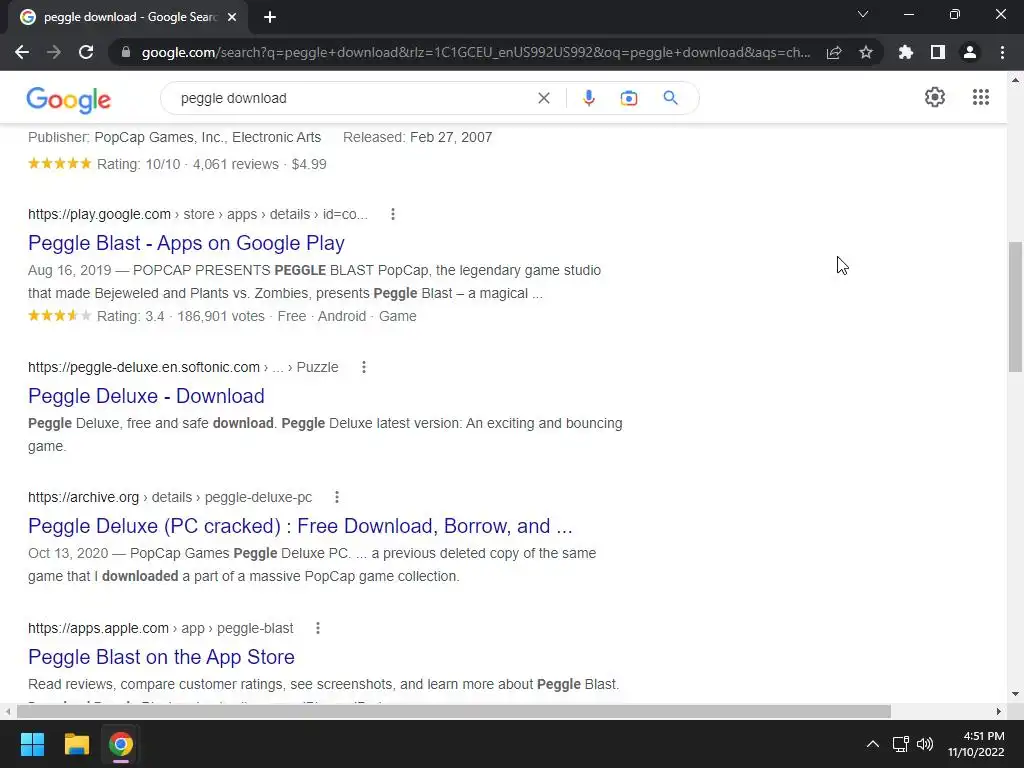Open File Explorer from taskbar
Screen dimensions: 1024x768
[76, 744]
